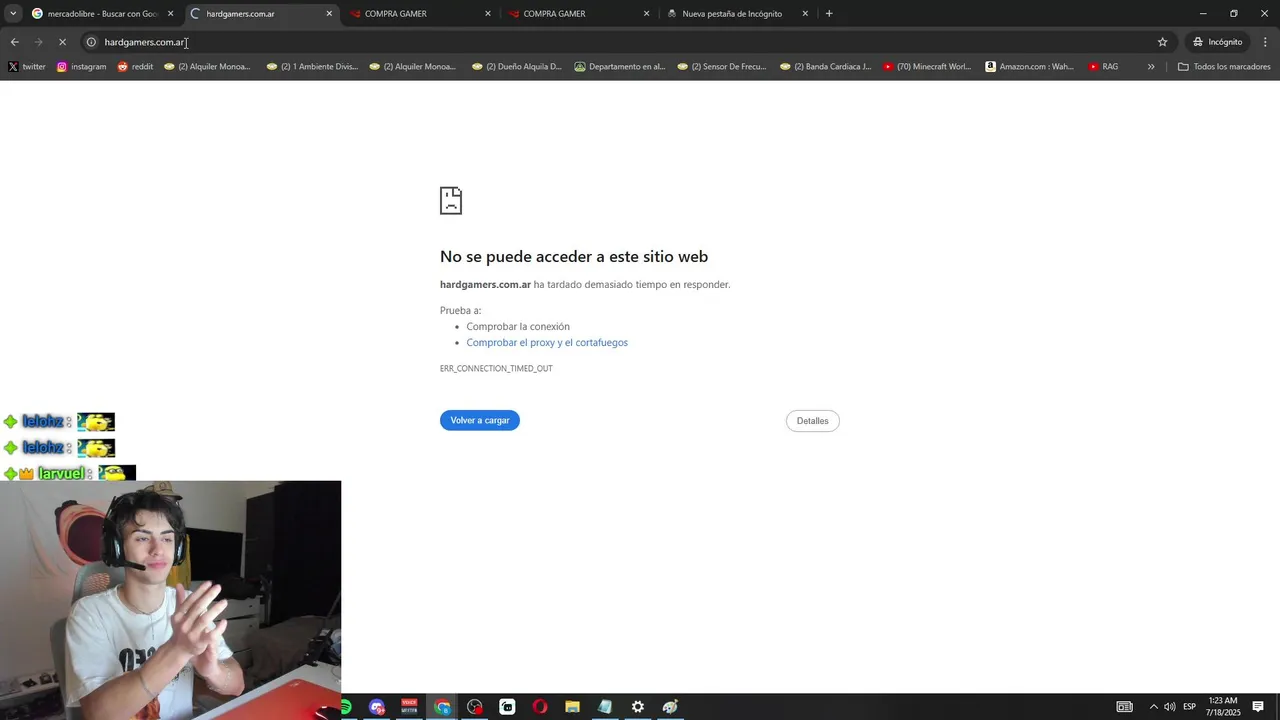Expand the tab search dropdown arrow

coord(12,14)
